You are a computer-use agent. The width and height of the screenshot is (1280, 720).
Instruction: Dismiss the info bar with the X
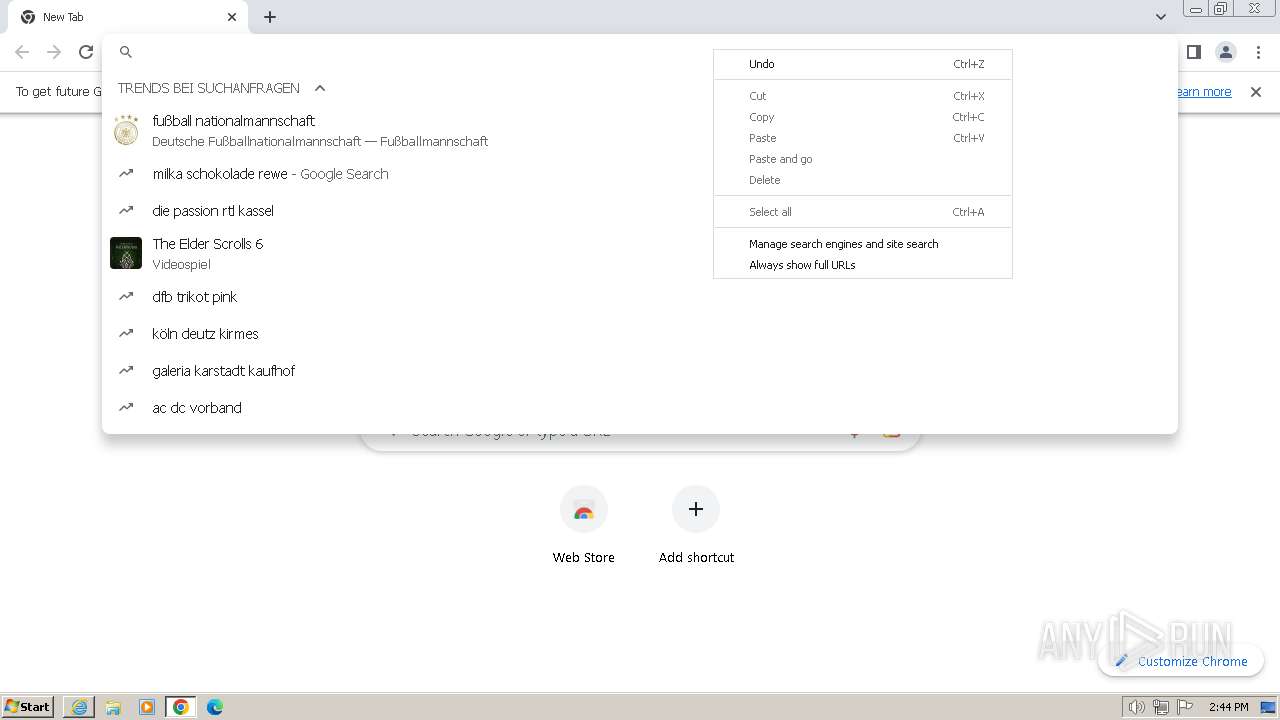pyautogui.click(x=1256, y=92)
